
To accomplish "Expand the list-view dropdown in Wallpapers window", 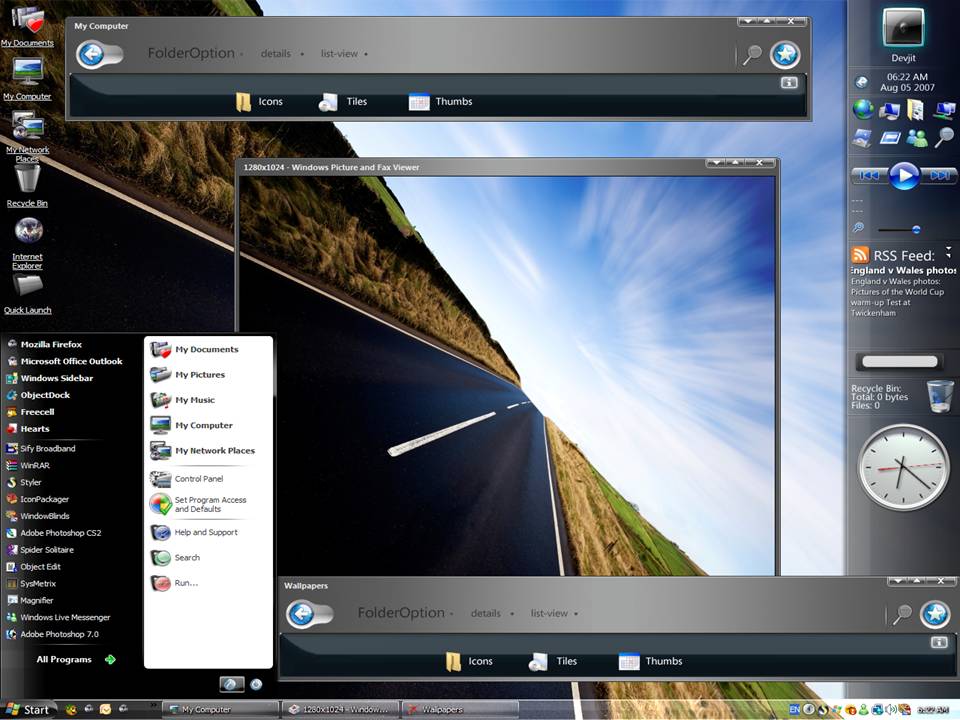I will [x=554, y=613].
